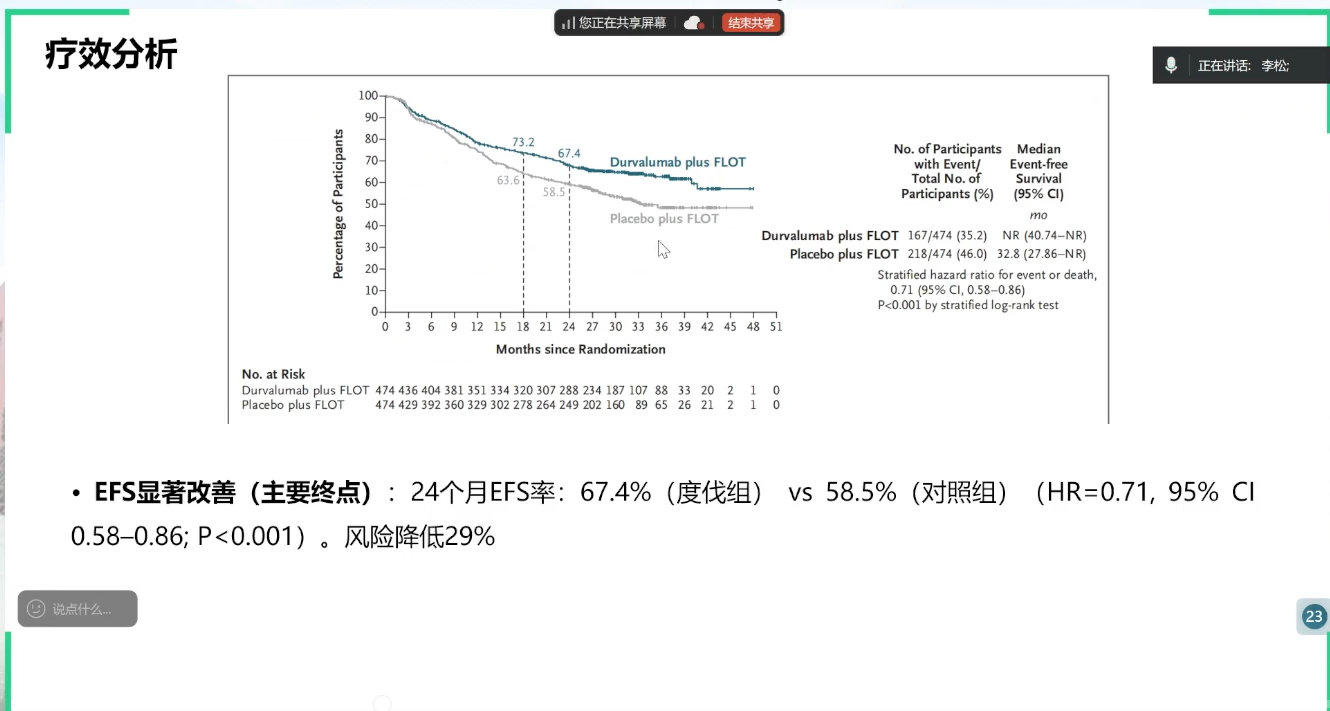Click the Months since Randomization axis title
This screenshot has height=711, width=1330.
580,349
